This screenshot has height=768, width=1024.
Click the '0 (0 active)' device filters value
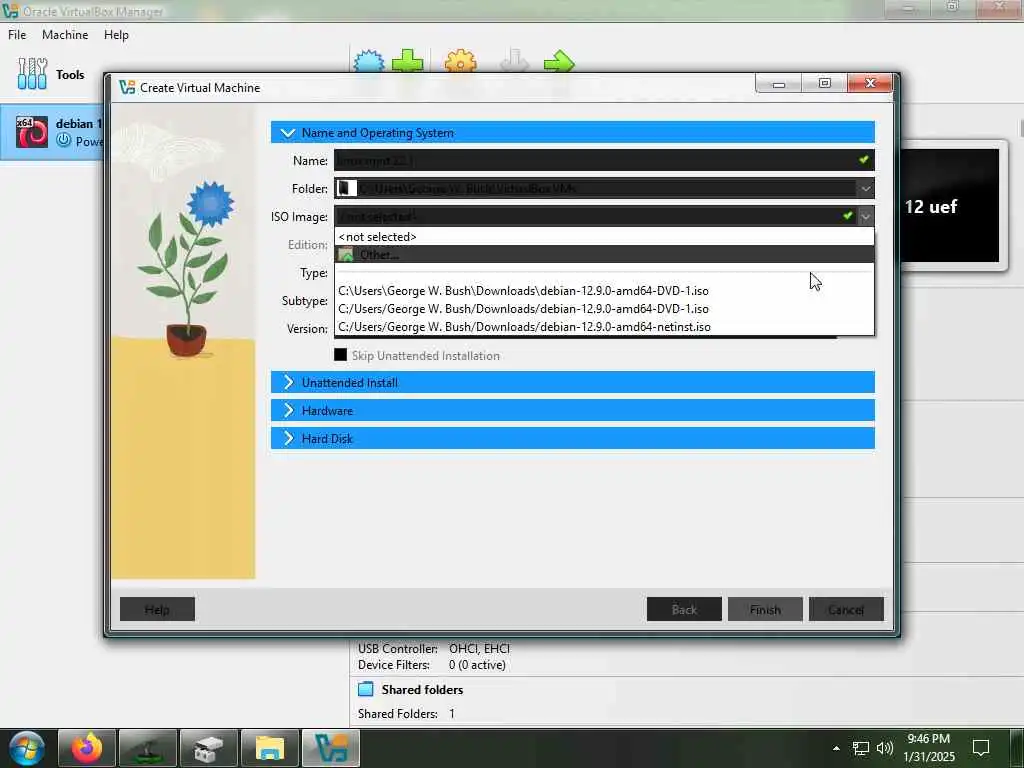point(477,665)
